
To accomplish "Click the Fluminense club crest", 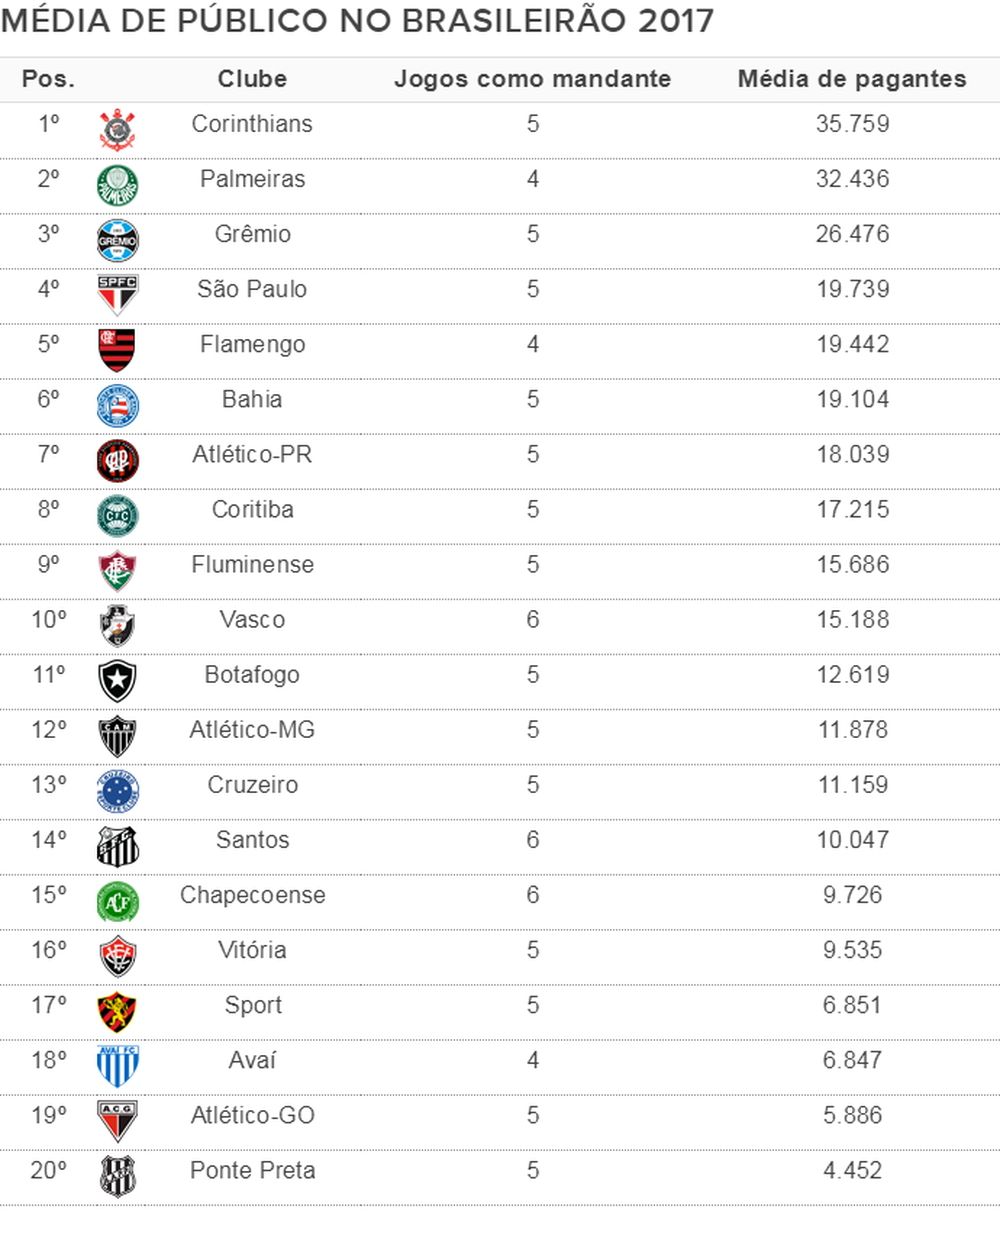I will 118,571.
